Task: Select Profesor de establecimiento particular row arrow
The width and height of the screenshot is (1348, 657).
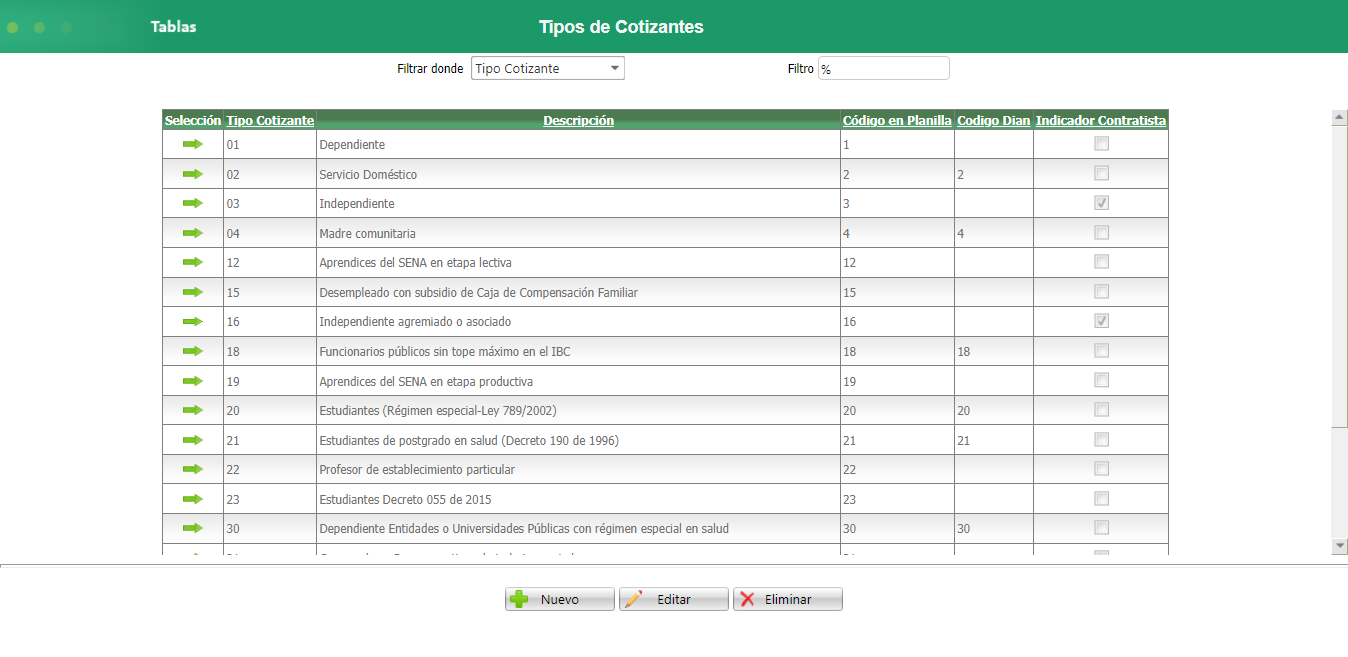Action: click(193, 469)
